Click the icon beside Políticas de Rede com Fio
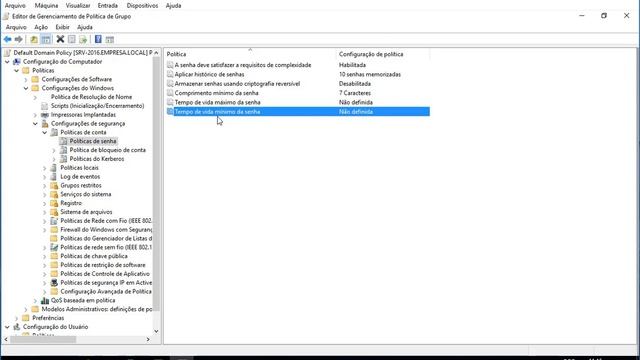 coord(54,221)
